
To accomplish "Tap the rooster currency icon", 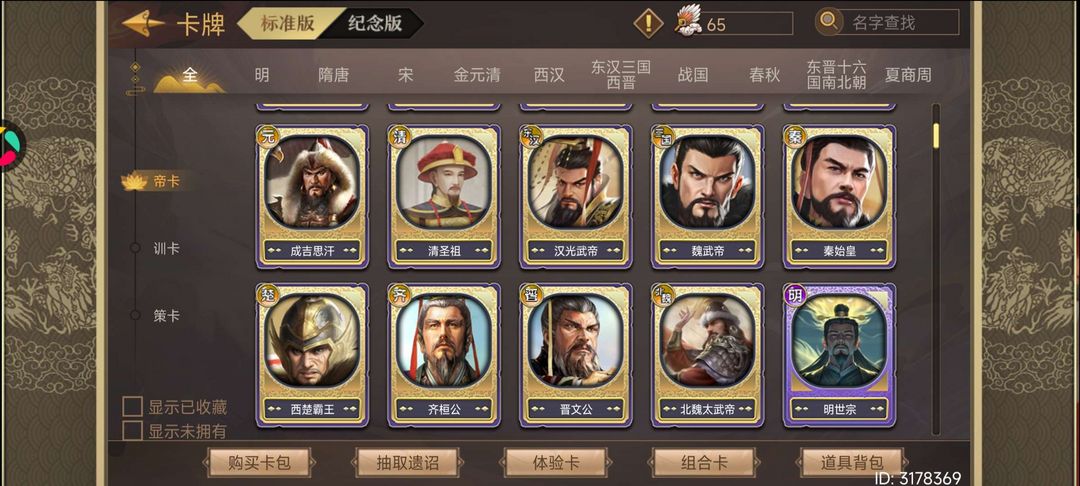I will pyautogui.click(x=687, y=22).
